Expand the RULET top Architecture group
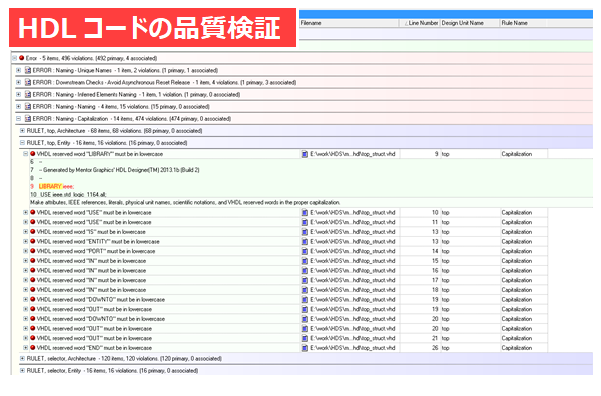 tap(22, 131)
